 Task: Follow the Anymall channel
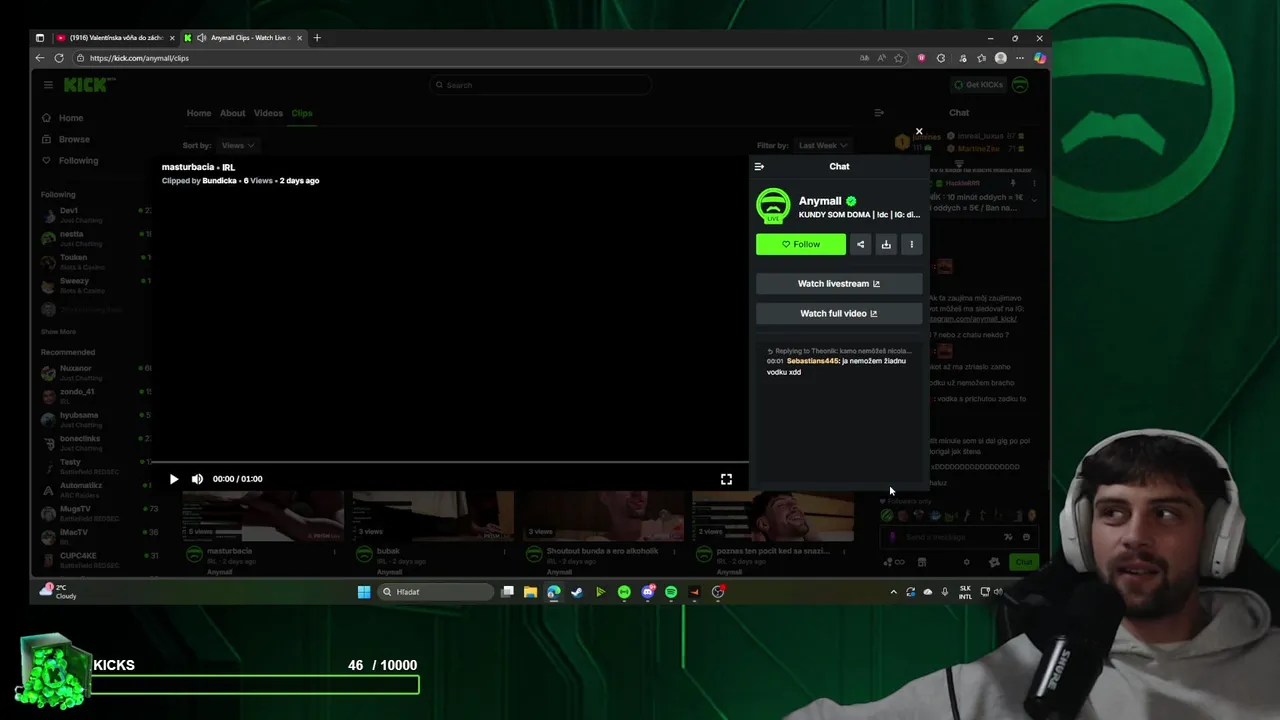800,244
